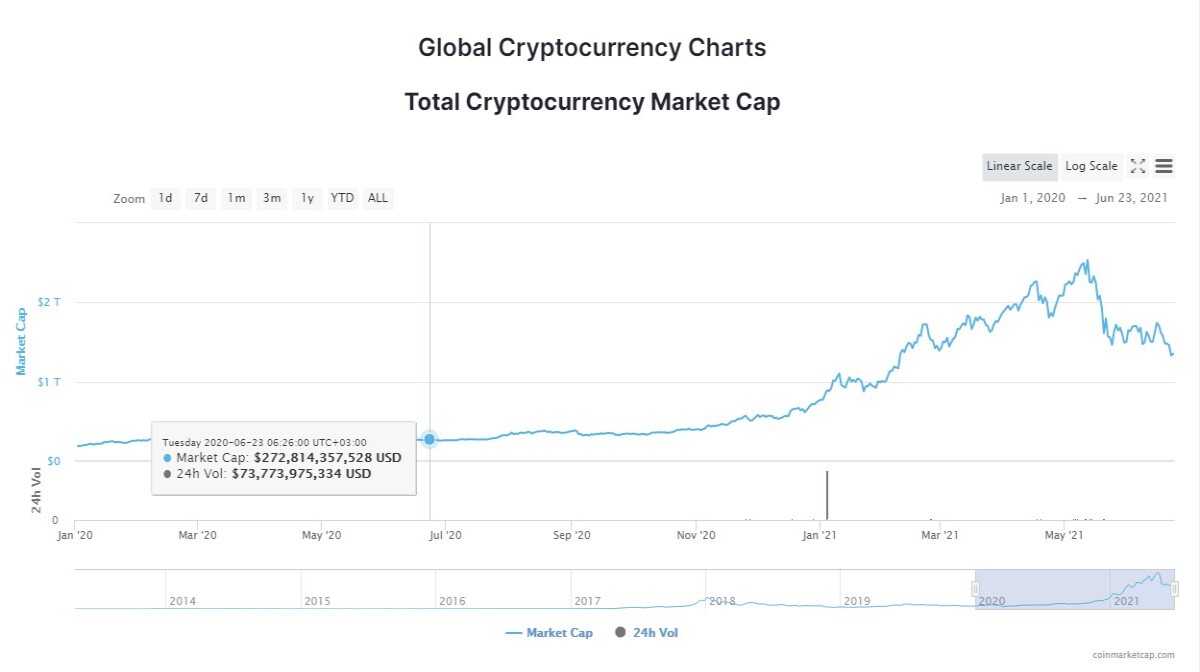Choose the 1y zoom range
This screenshot has height=672, width=1200.
click(x=307, y=198)
